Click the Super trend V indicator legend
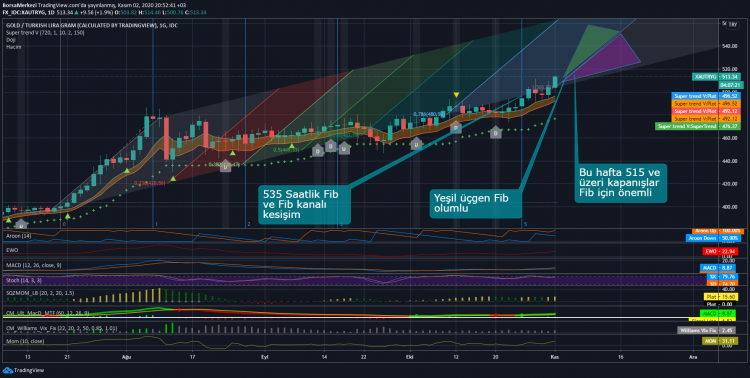Screen dimensions: 750x378 click(45, 33)
